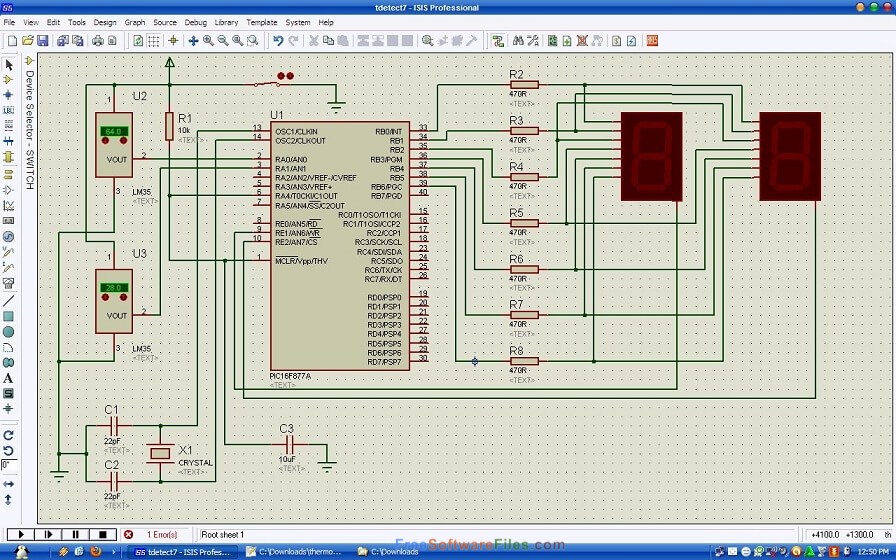
Task: Stop the simulation
Action: 102,535
